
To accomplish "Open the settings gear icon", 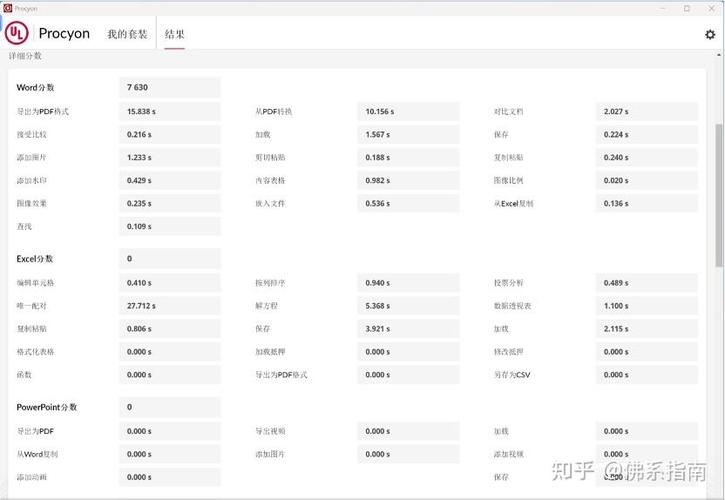I will point(710,34).
